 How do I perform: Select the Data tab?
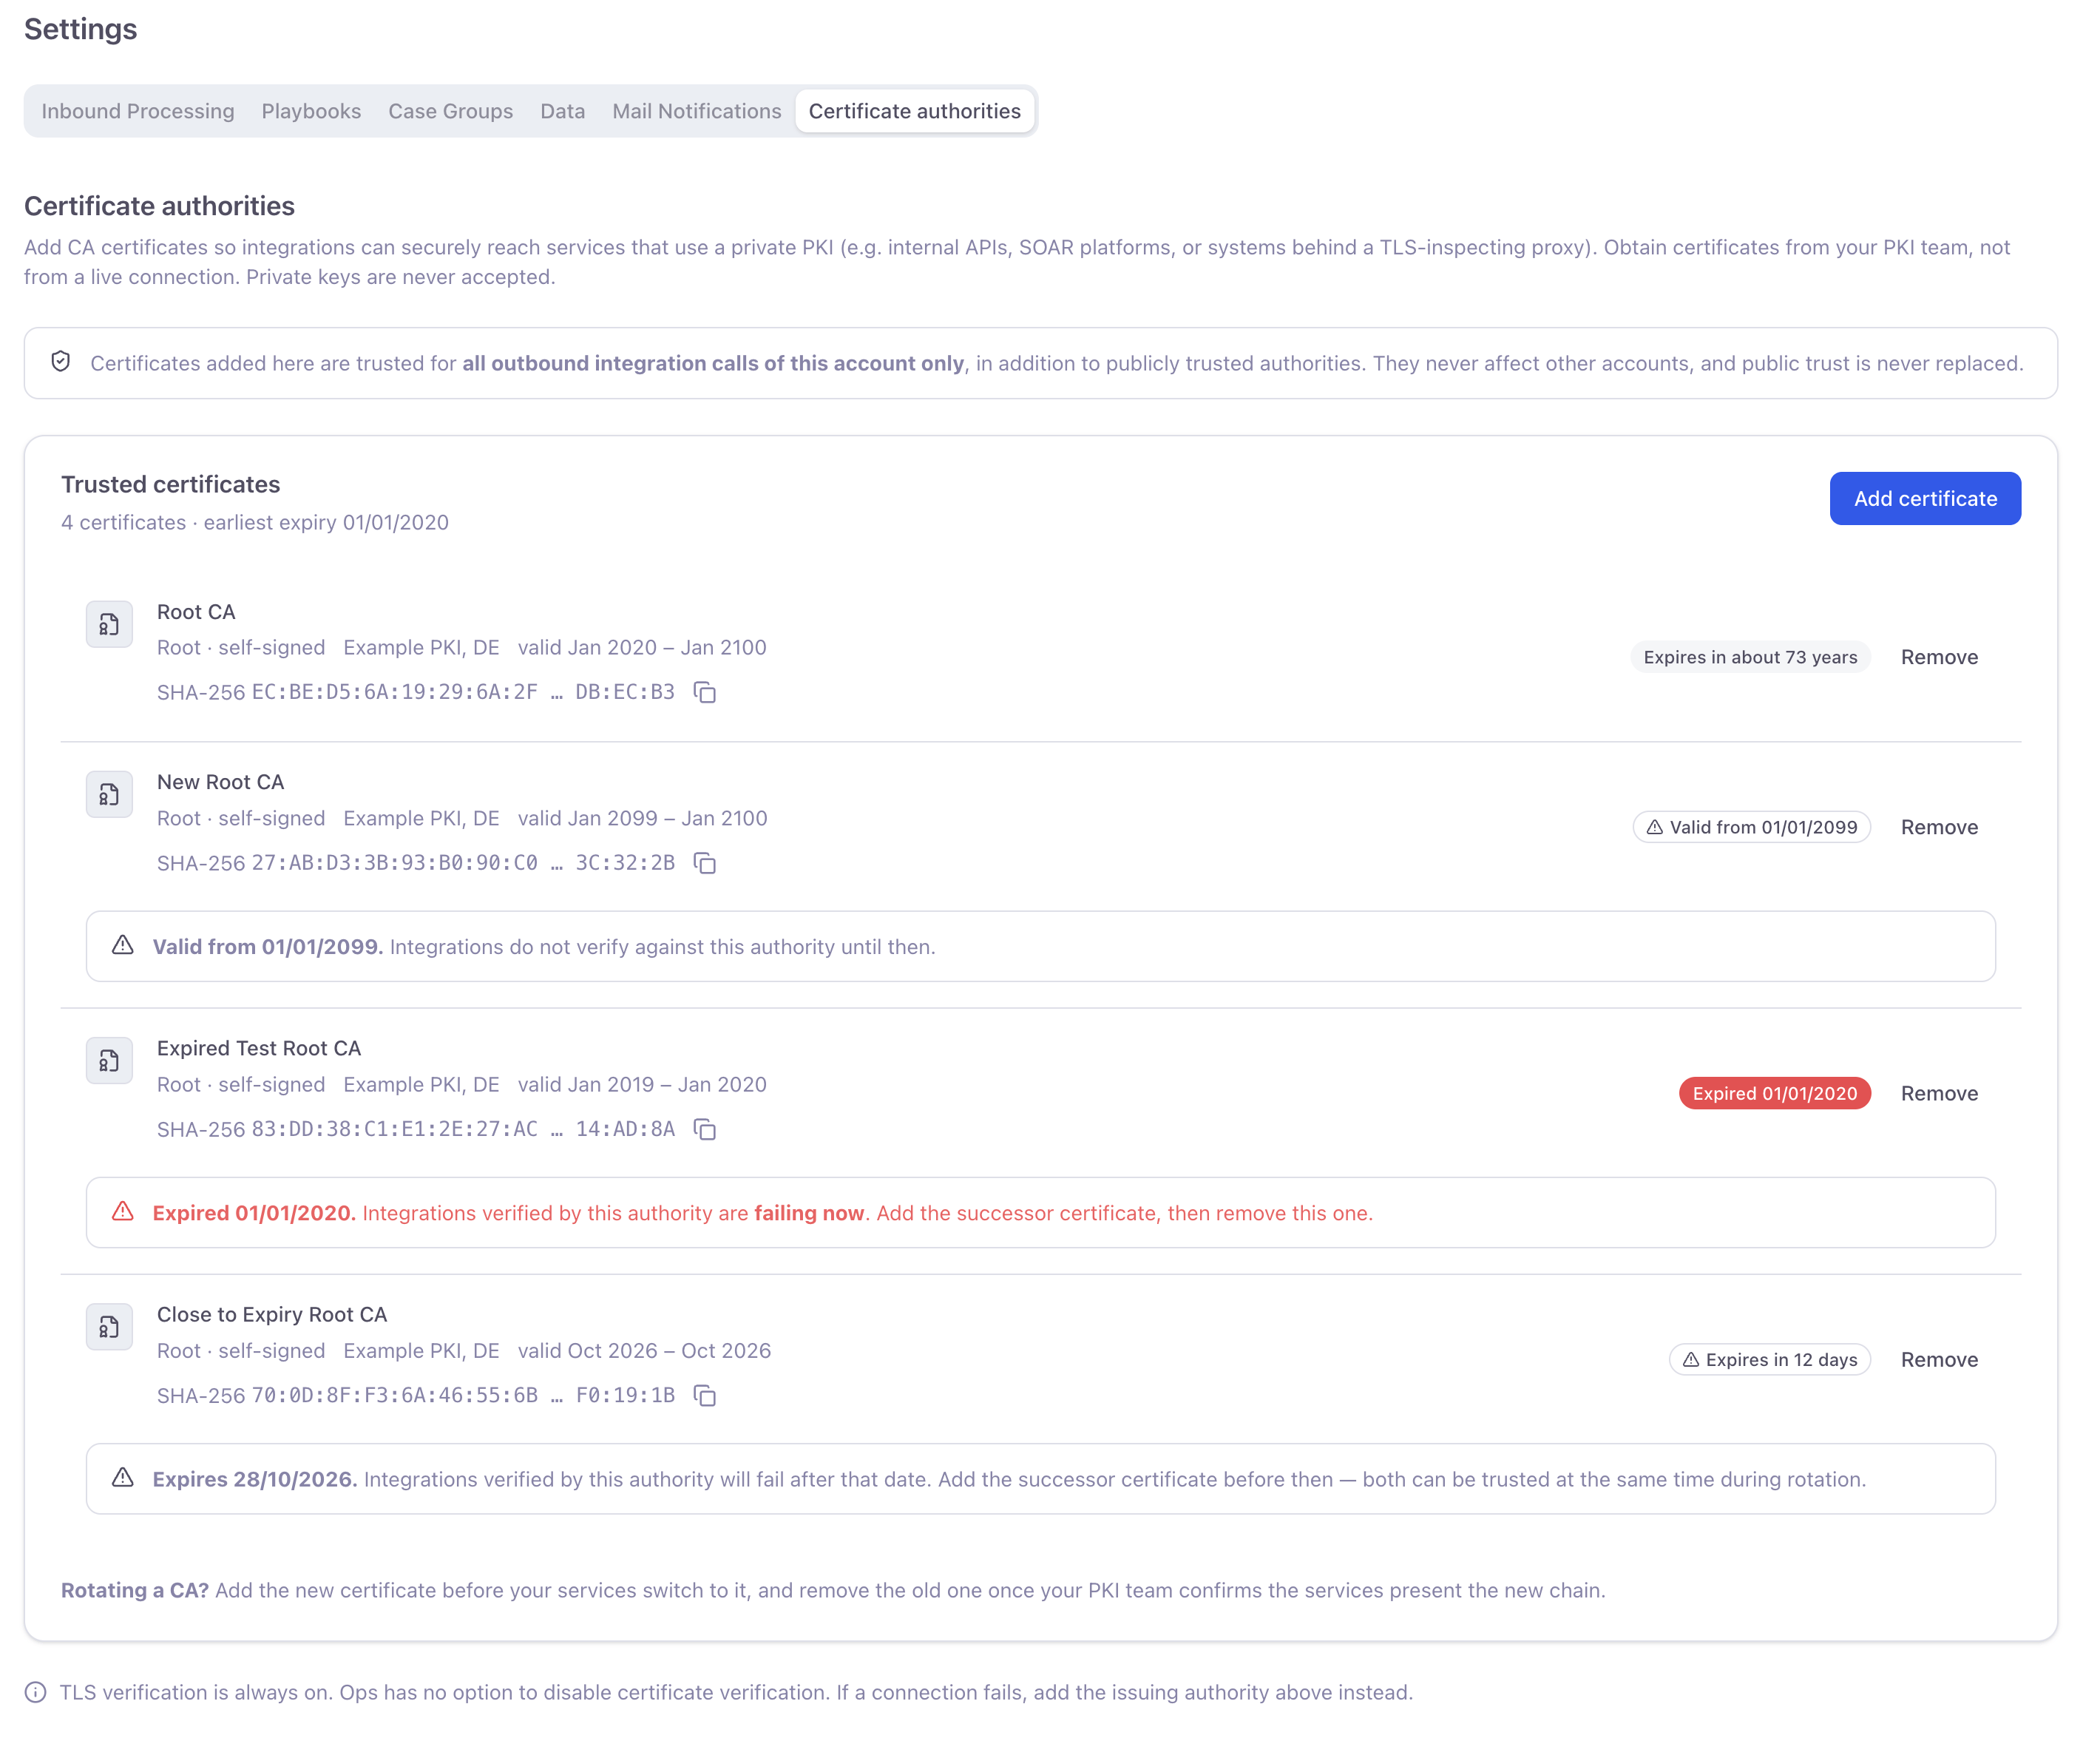pos(563,111)
